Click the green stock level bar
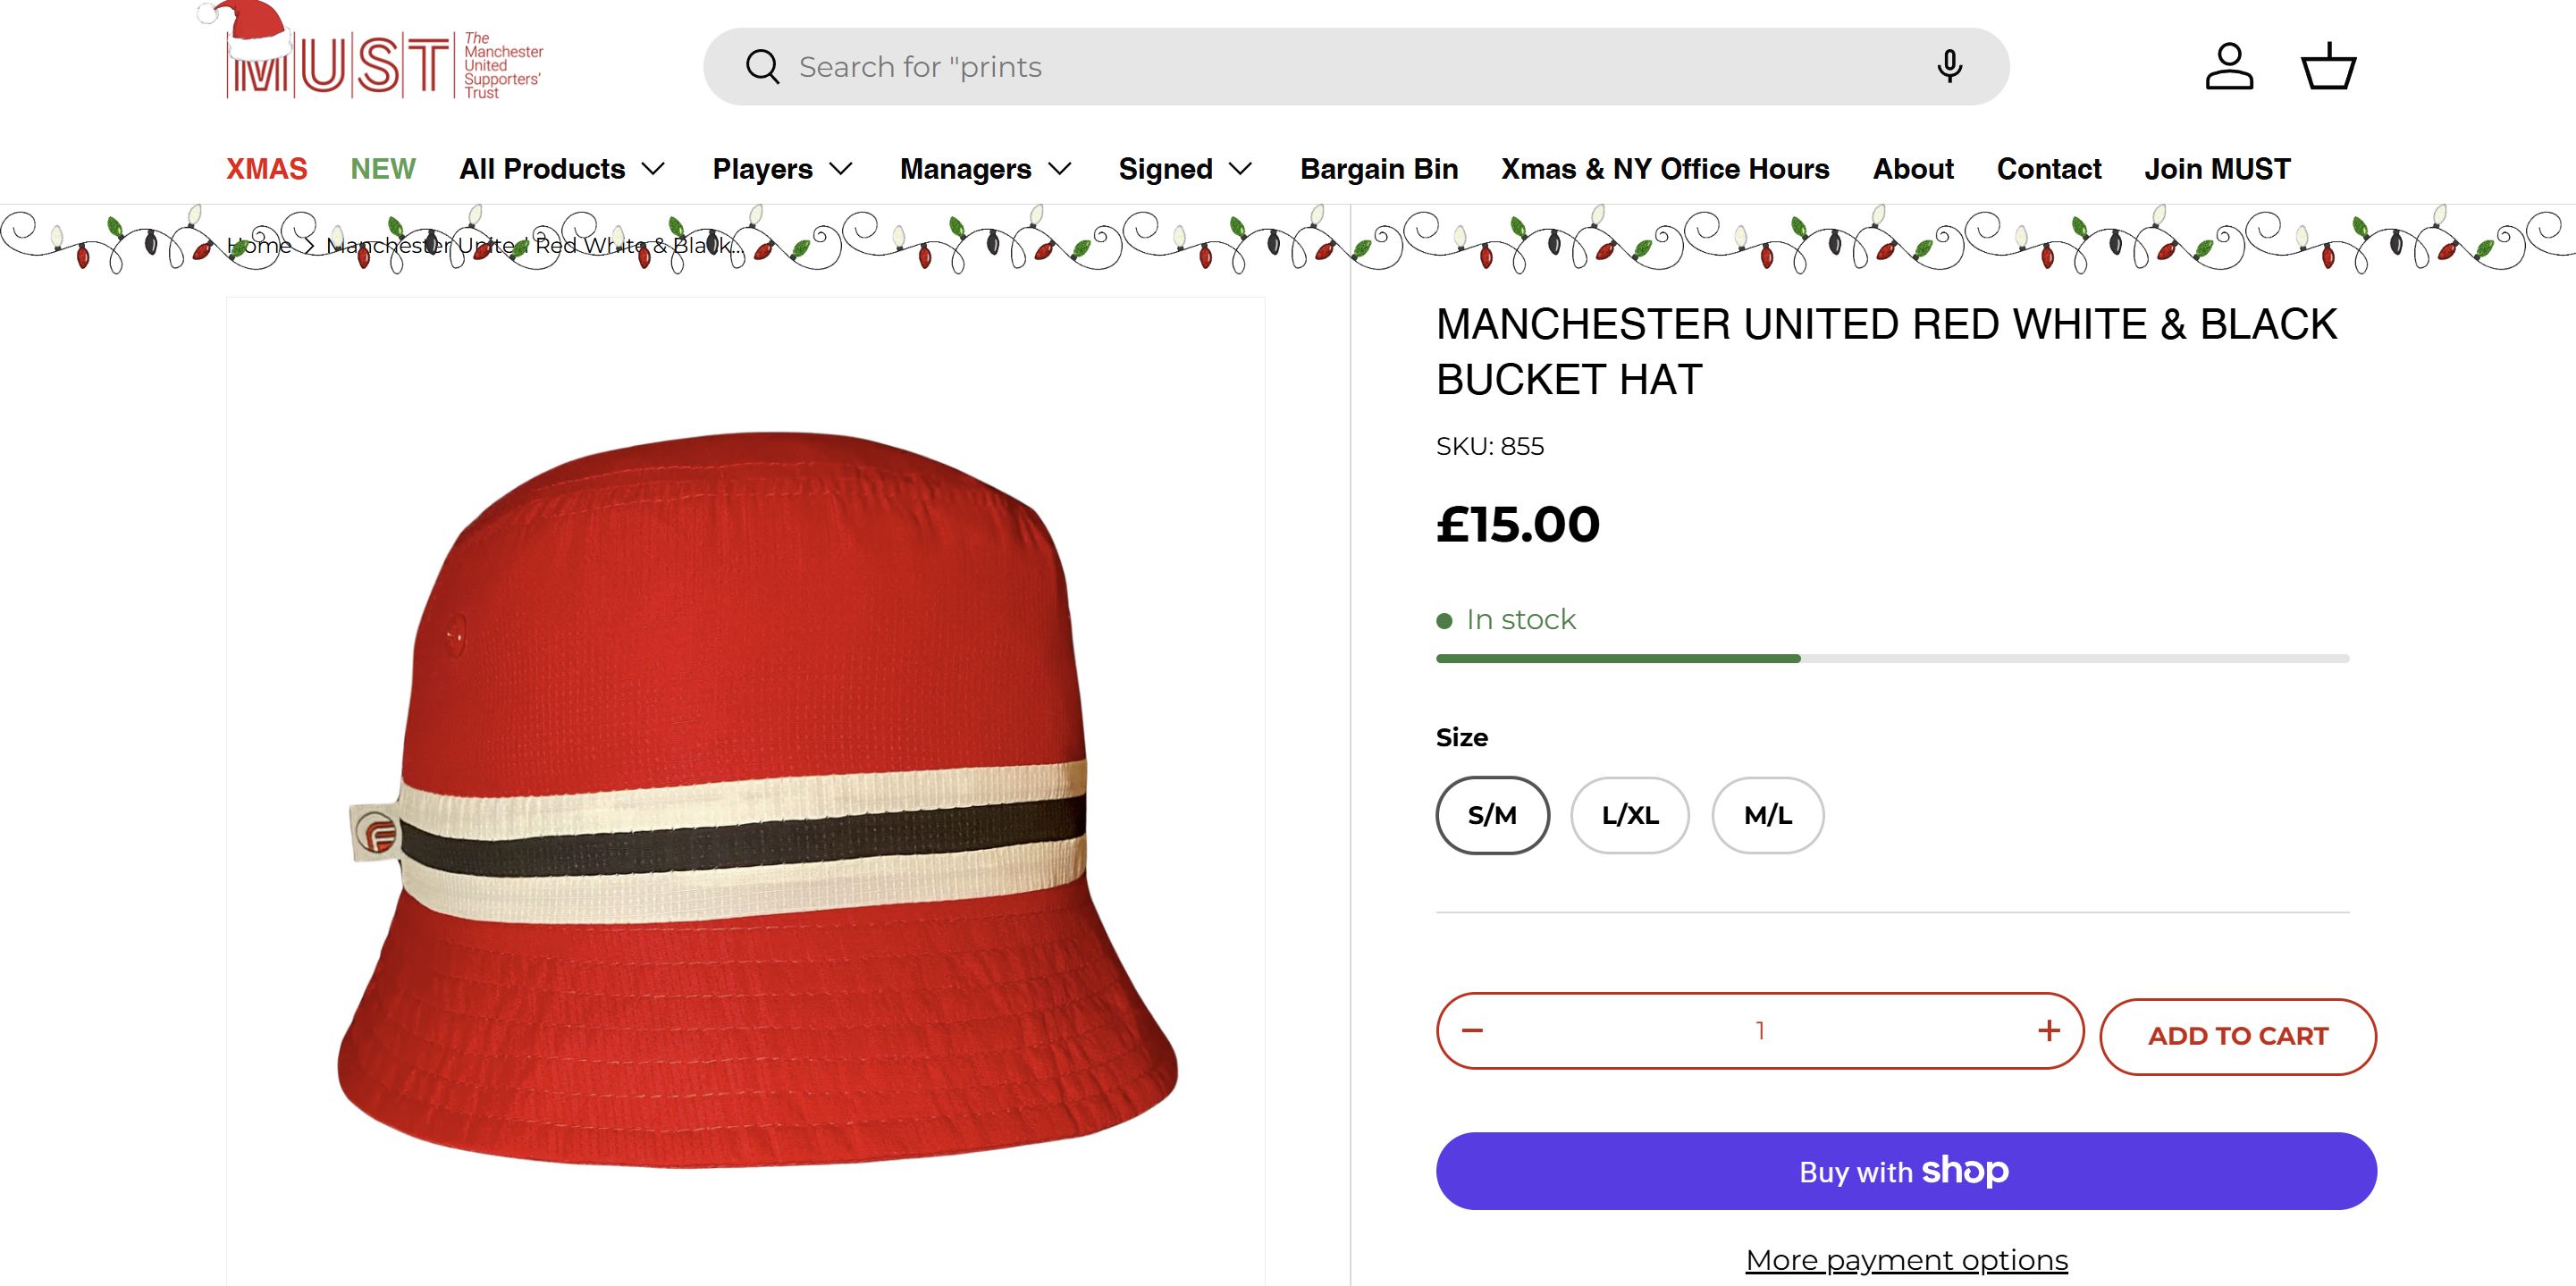Image resolution: width=2576 pixels, height=1286 pixels. (x=1618, y=658)
